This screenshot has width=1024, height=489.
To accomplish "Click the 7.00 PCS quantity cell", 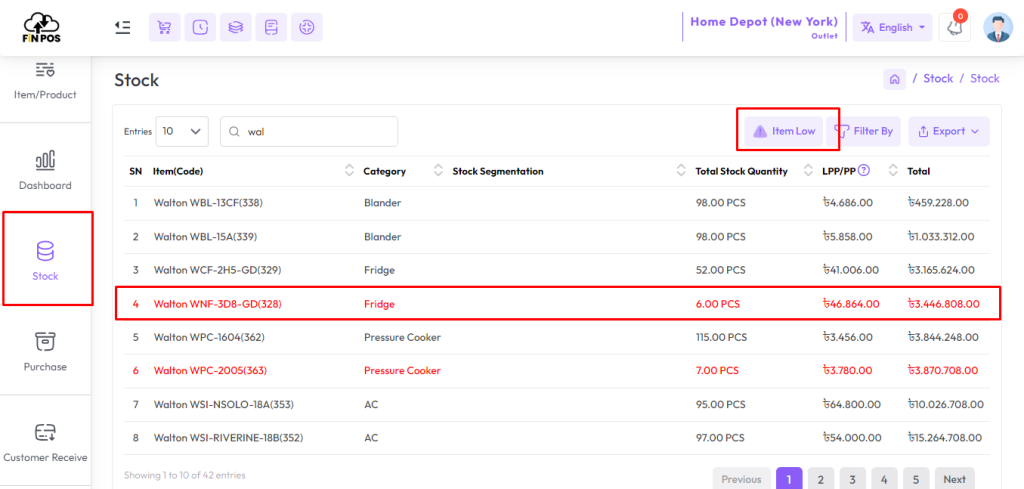I will (717, 370).
